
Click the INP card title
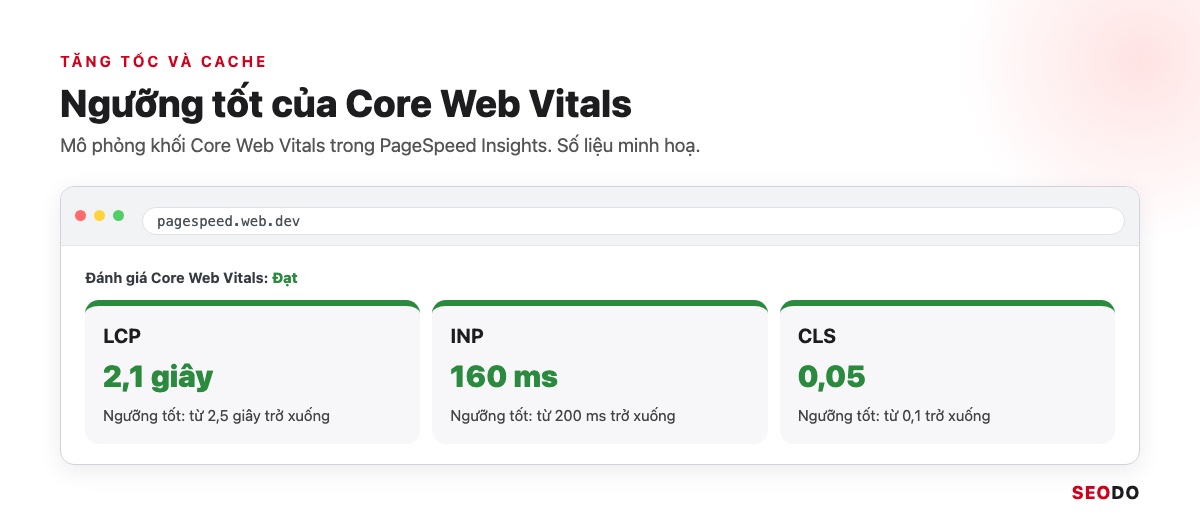pos(467,336)
